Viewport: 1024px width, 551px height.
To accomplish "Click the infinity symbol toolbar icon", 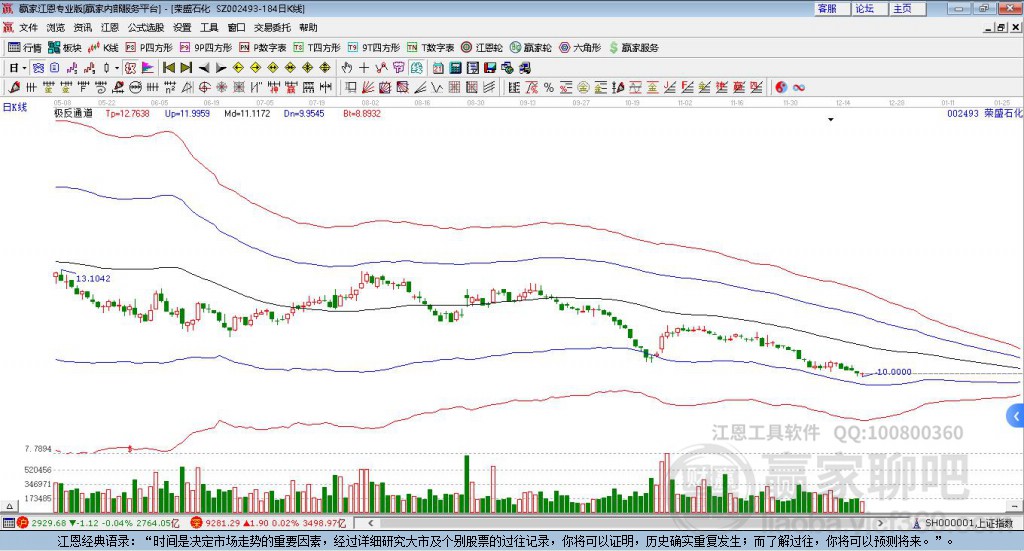I will click(799, 88).
